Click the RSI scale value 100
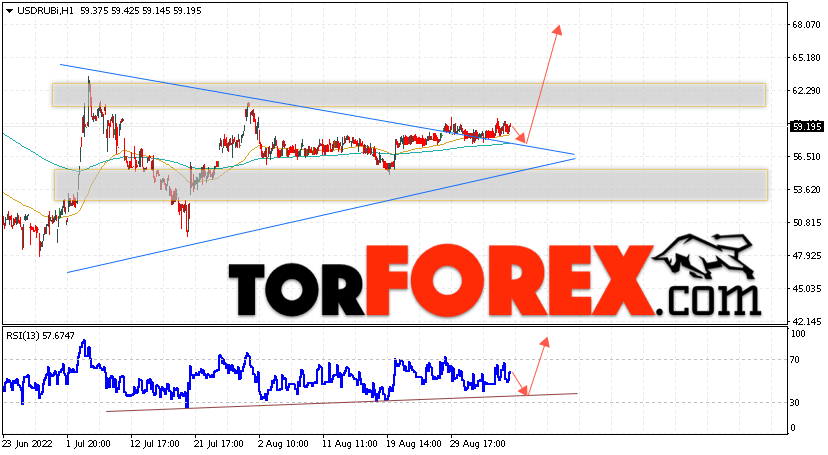This screenshot has width=828, height=455. point(798,334)
